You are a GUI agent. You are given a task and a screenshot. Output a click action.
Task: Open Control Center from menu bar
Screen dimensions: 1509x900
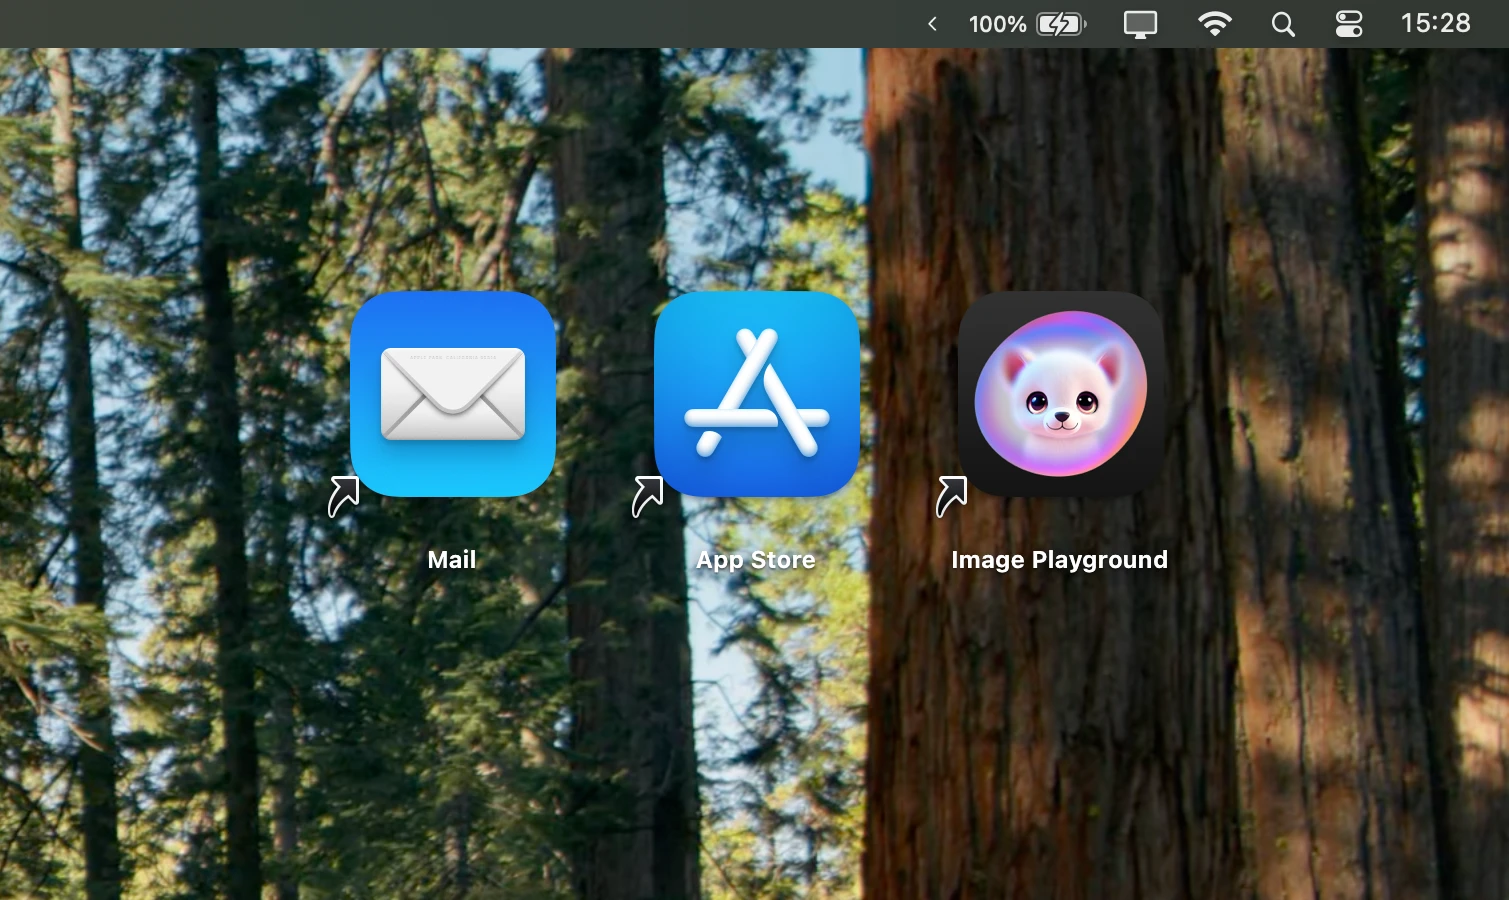(1349, 24)
